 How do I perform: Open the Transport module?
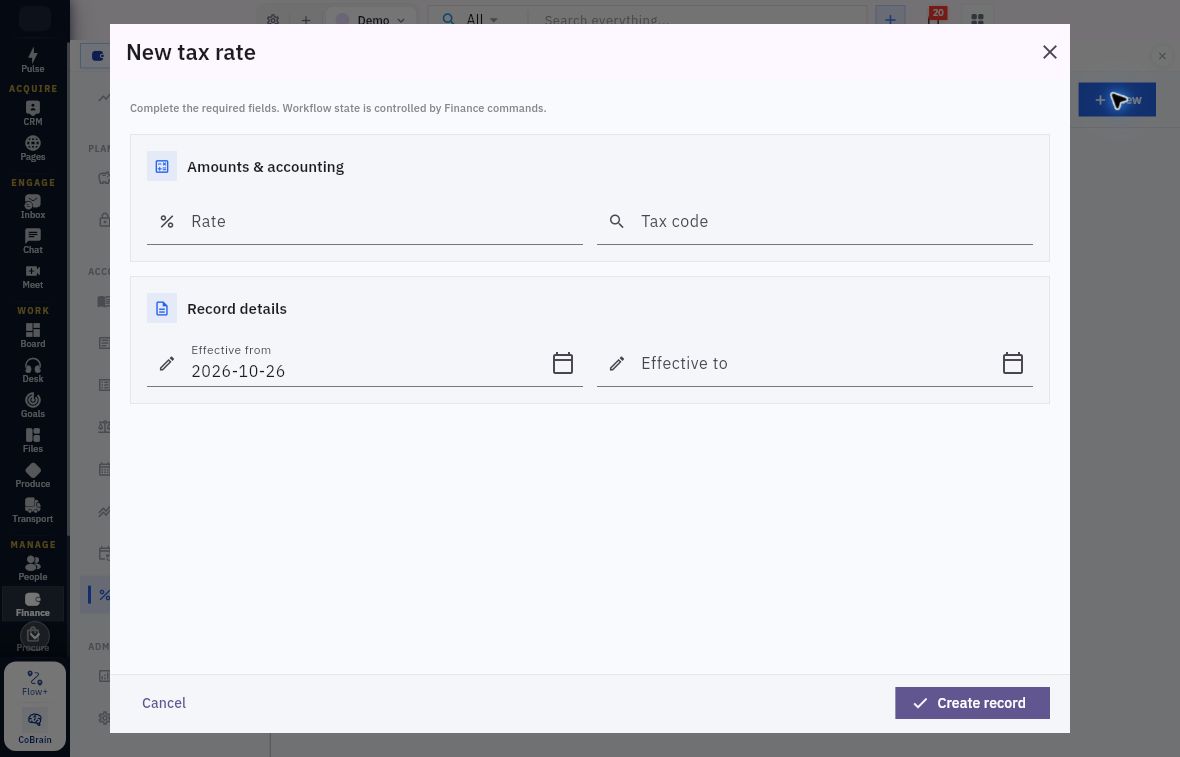tap(32, 510)
